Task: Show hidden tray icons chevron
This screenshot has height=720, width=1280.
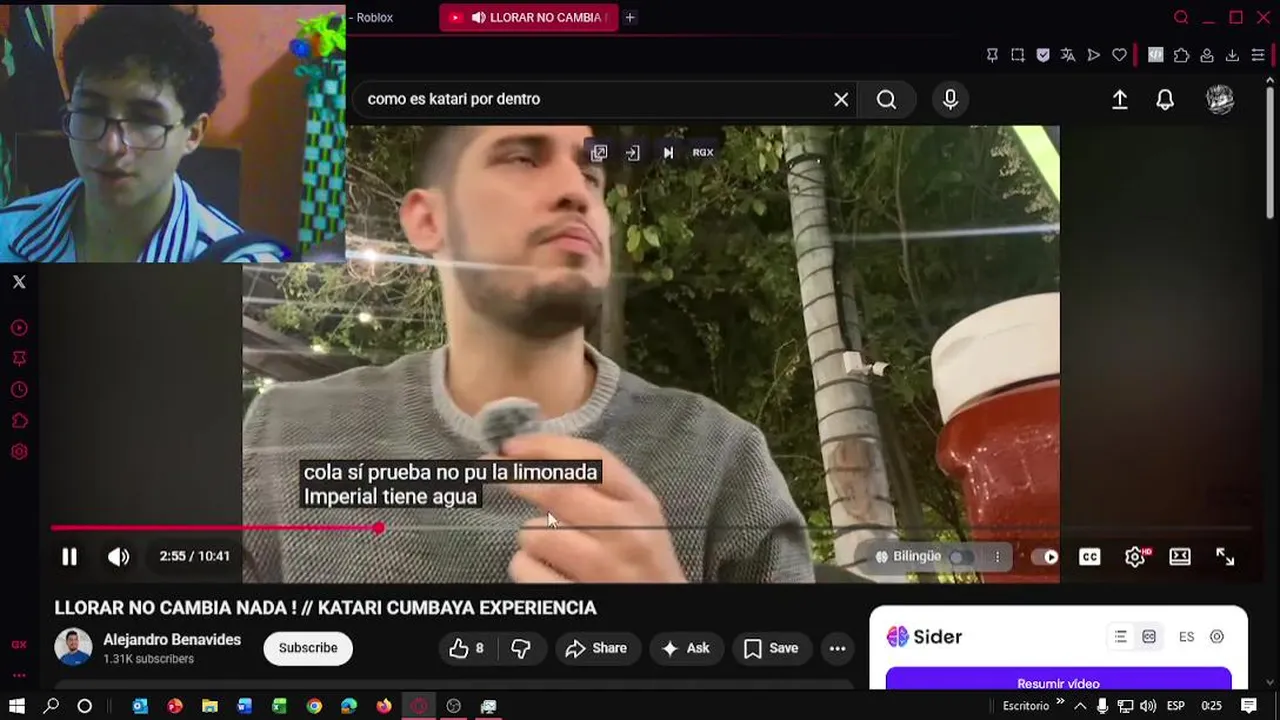Action: 1080,706
